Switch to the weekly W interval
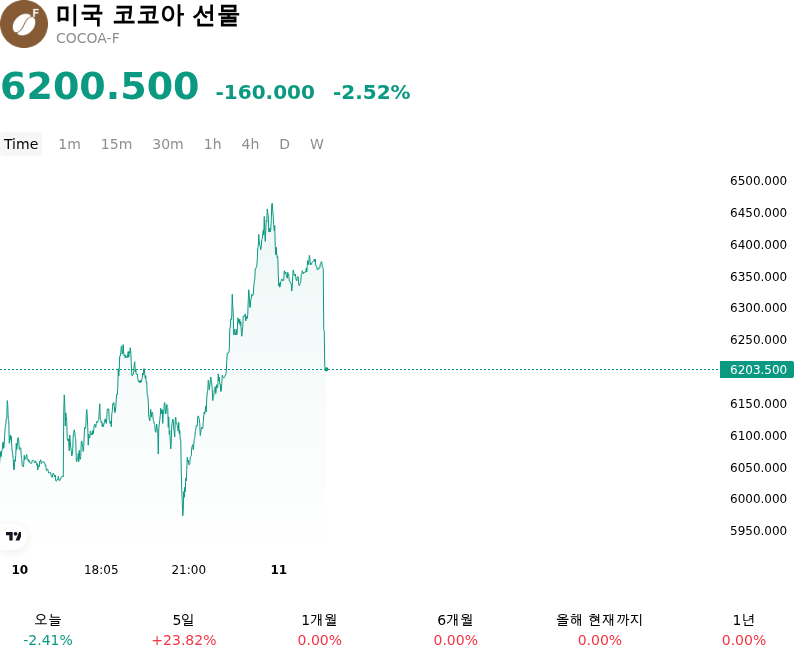Image resolution: width=800 pixels, height=660 pixels. tap(317, 144)
